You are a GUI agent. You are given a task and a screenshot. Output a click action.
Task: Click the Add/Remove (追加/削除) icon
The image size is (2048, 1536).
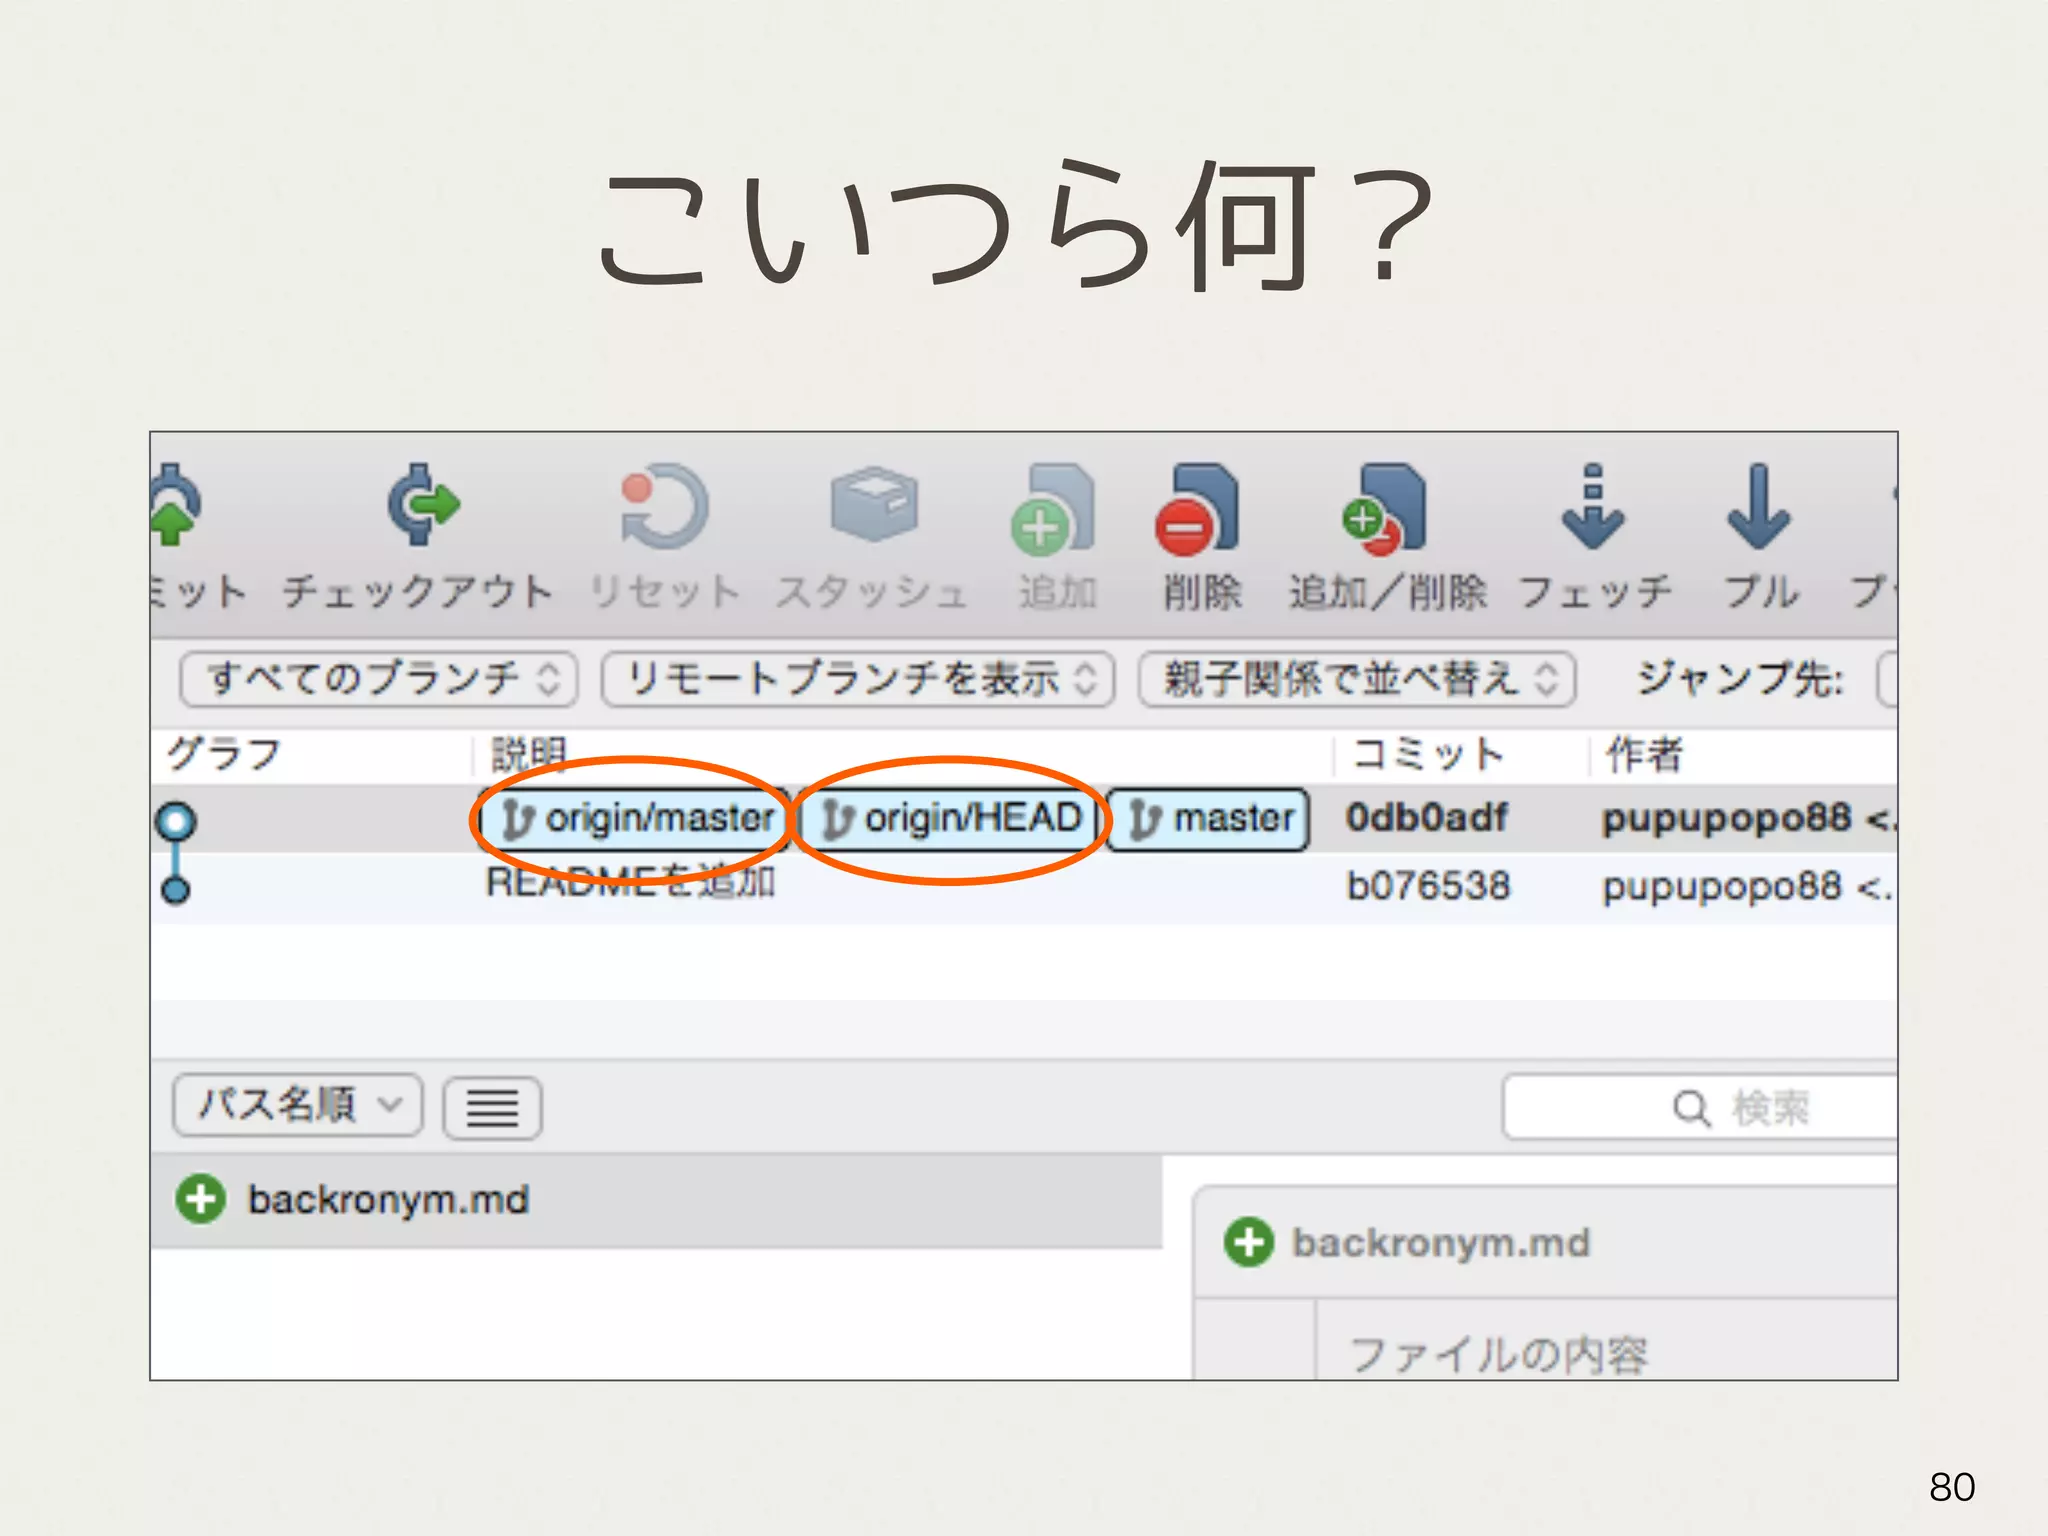tap(1385, 510)
